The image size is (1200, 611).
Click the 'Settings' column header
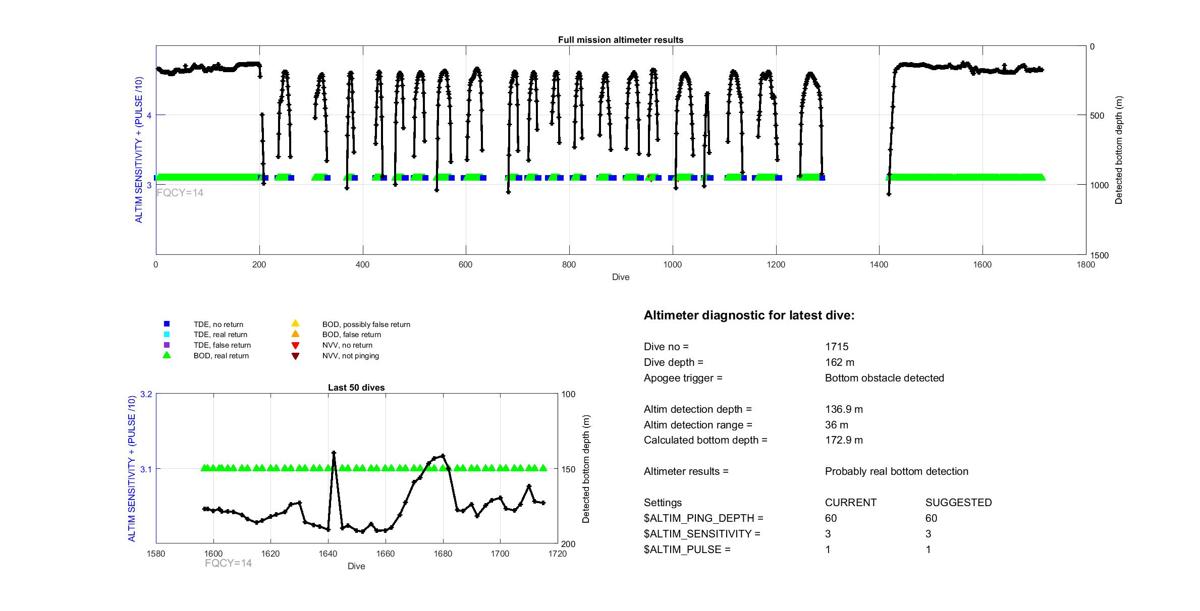coord(663,502)
